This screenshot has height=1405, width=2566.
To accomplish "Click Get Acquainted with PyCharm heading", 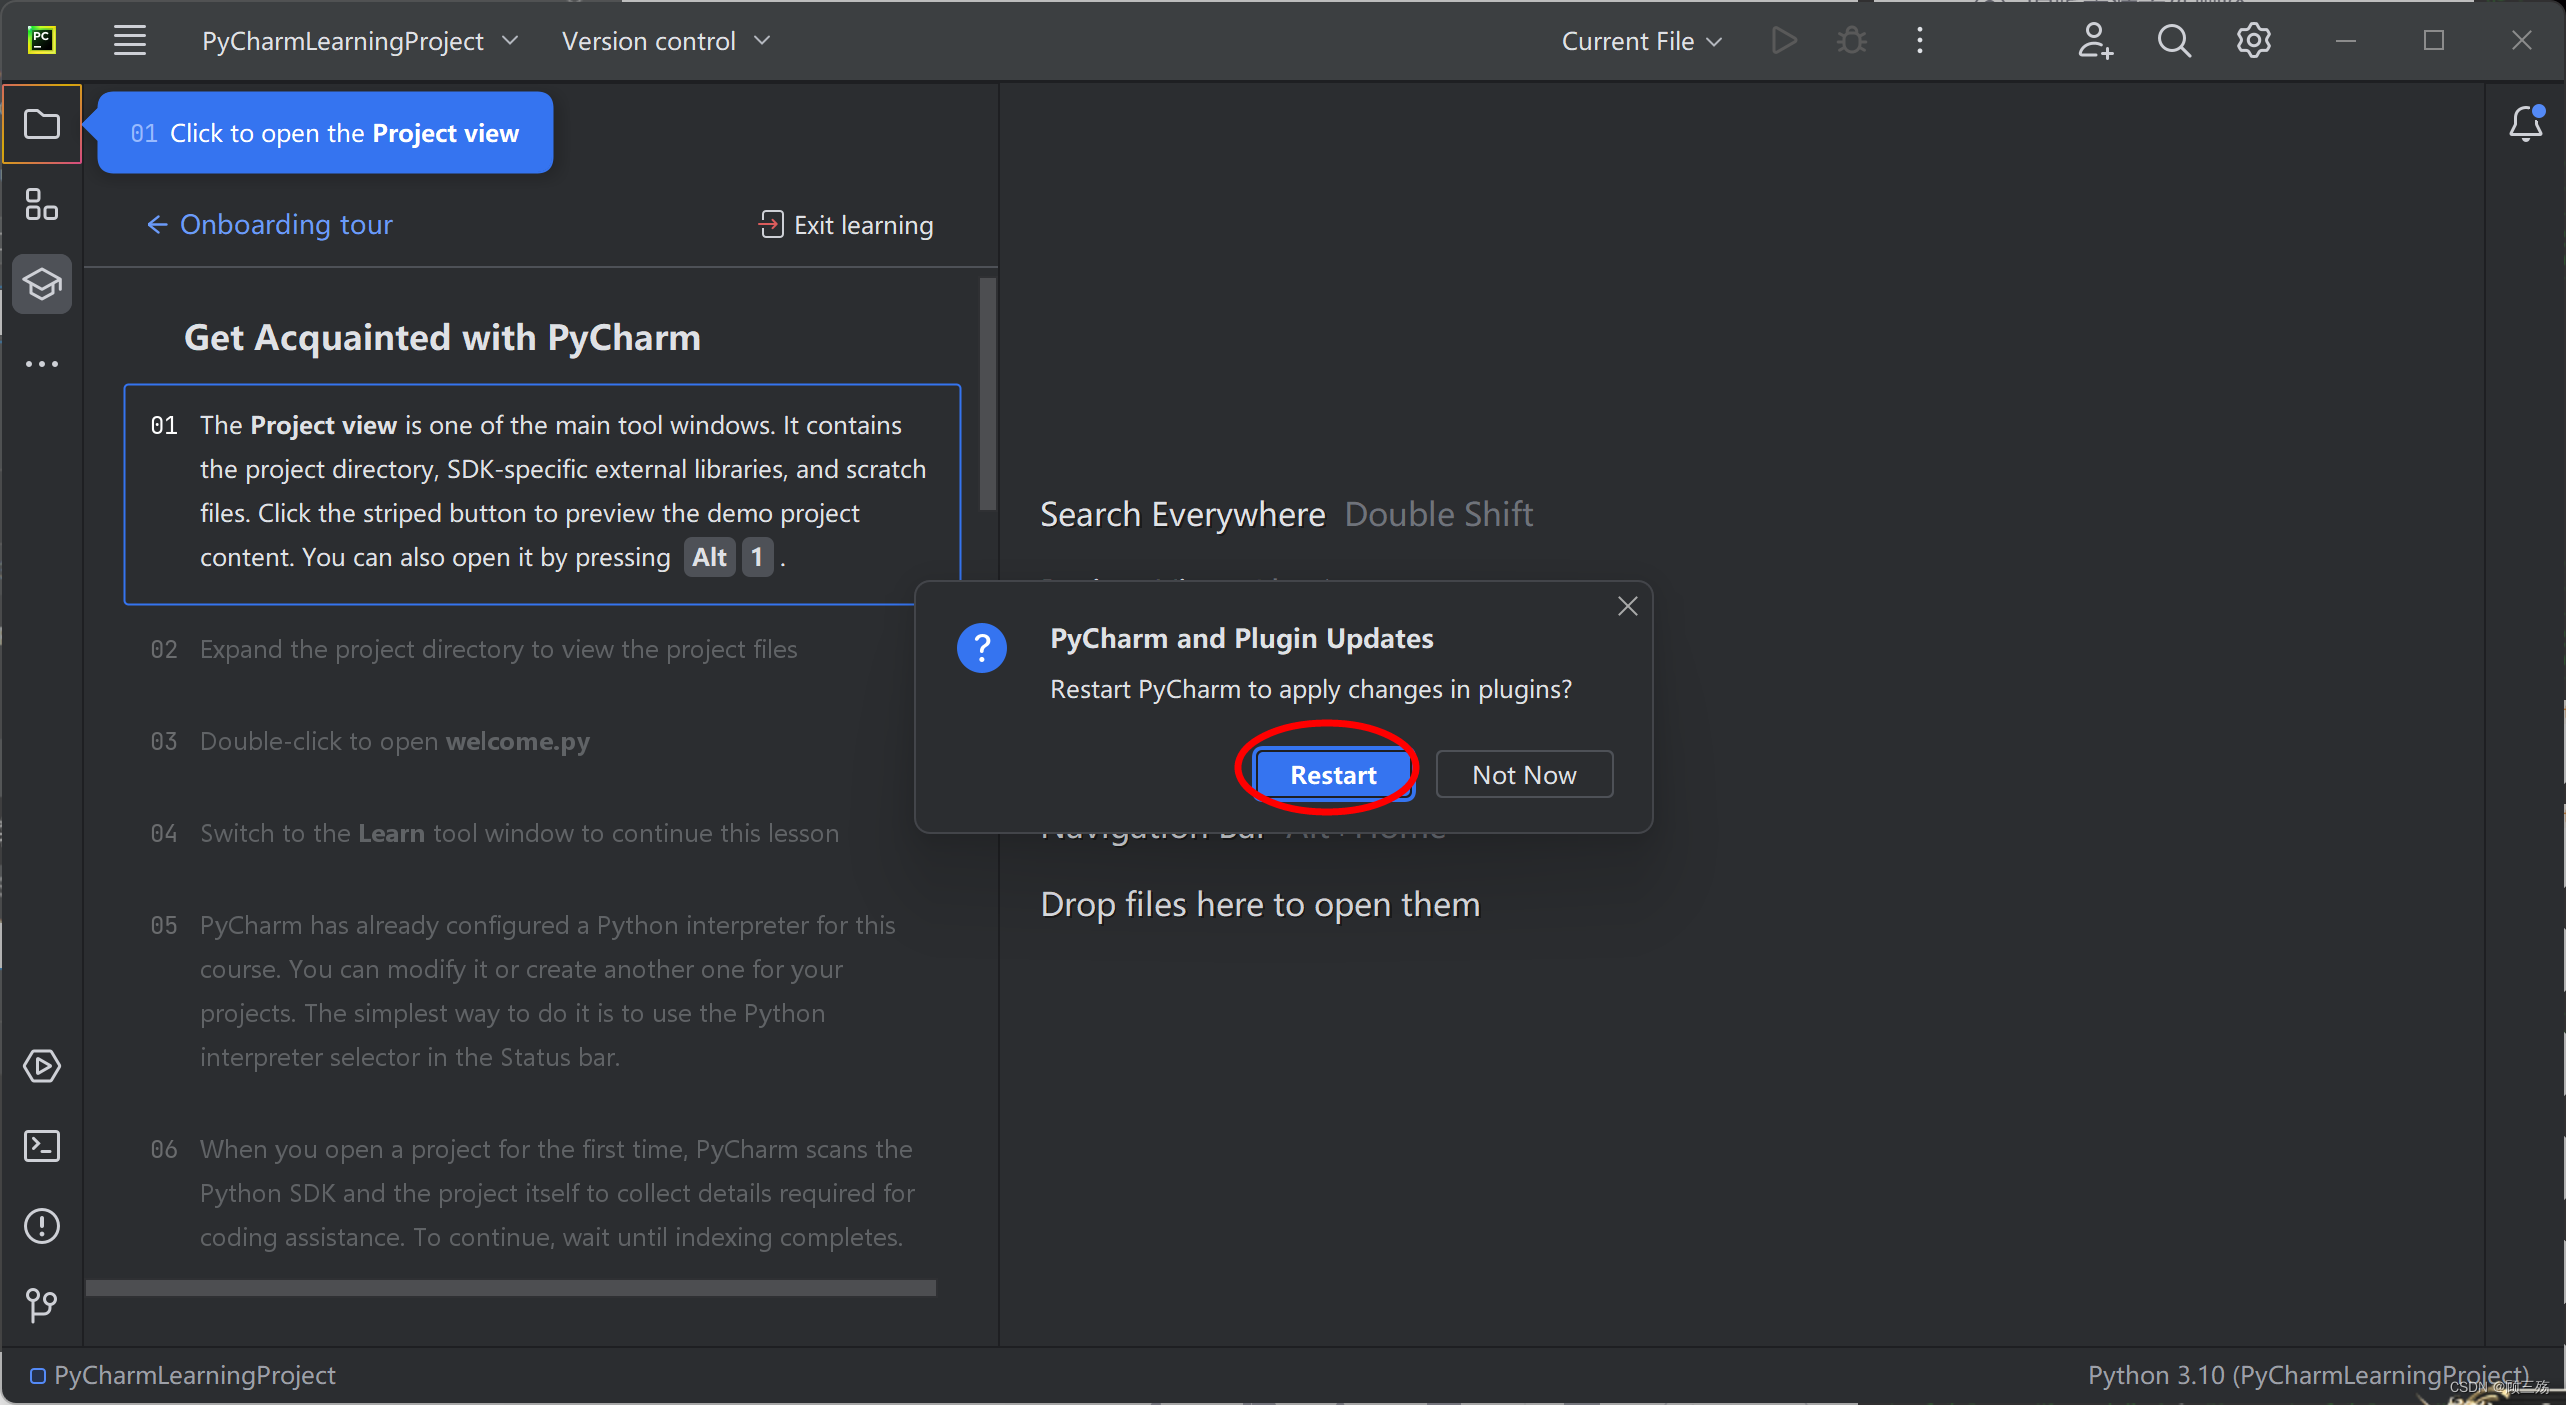I will pyautogui.click(x=442, y=337).
